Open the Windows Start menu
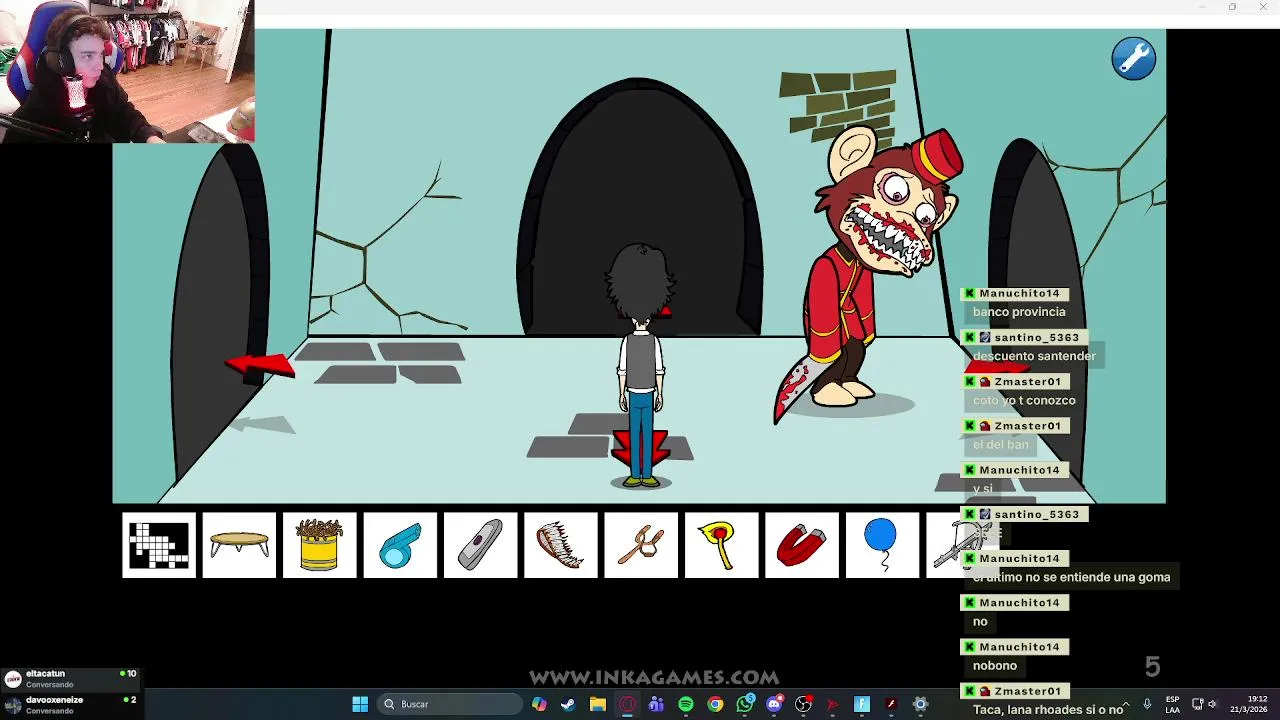The image size is (1280, 720). tap(360, 704)
